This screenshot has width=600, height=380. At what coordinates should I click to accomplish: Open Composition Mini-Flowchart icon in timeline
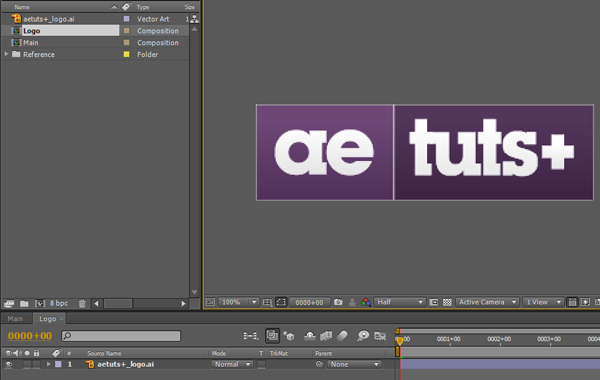tap(251, 336)
